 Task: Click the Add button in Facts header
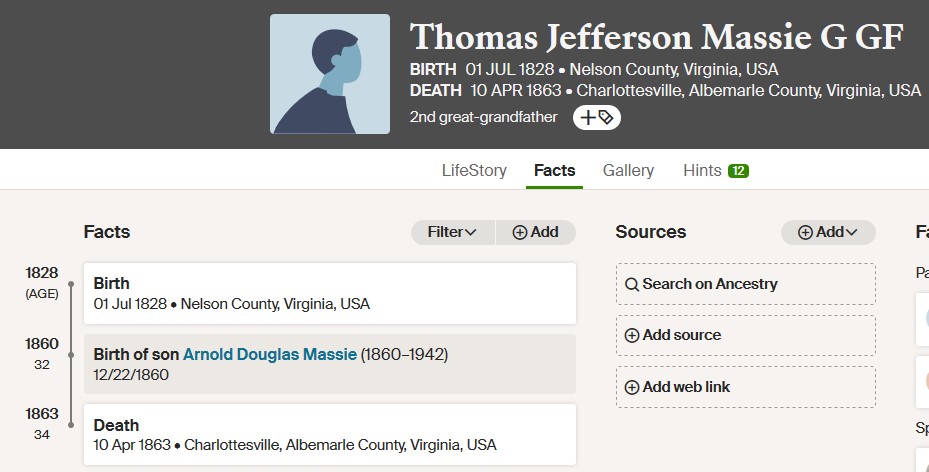pyautogui.click(x=536, y=232)
